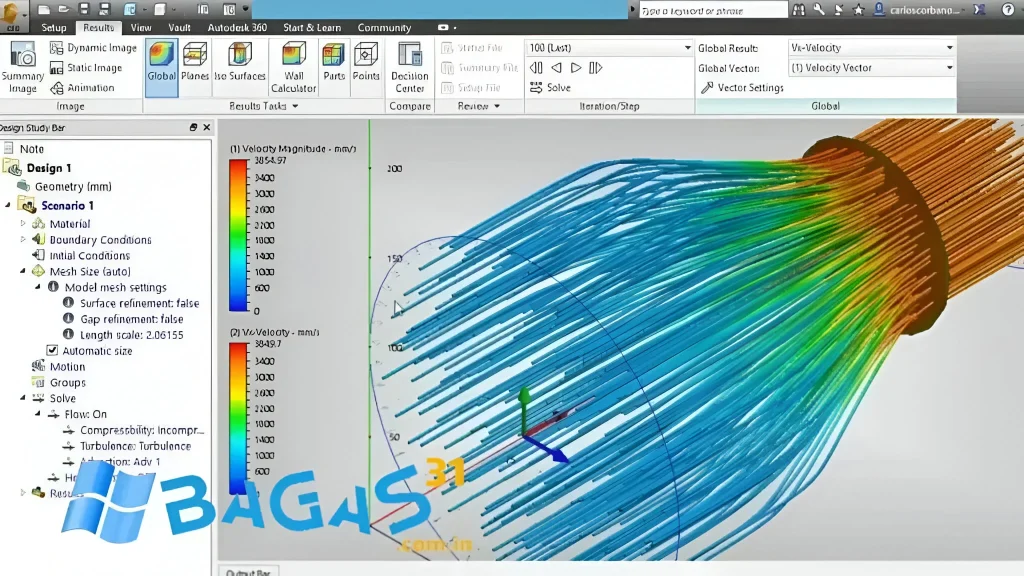The image size is (1024, 576).
Task: Click the Solve button
Action: 551,88
